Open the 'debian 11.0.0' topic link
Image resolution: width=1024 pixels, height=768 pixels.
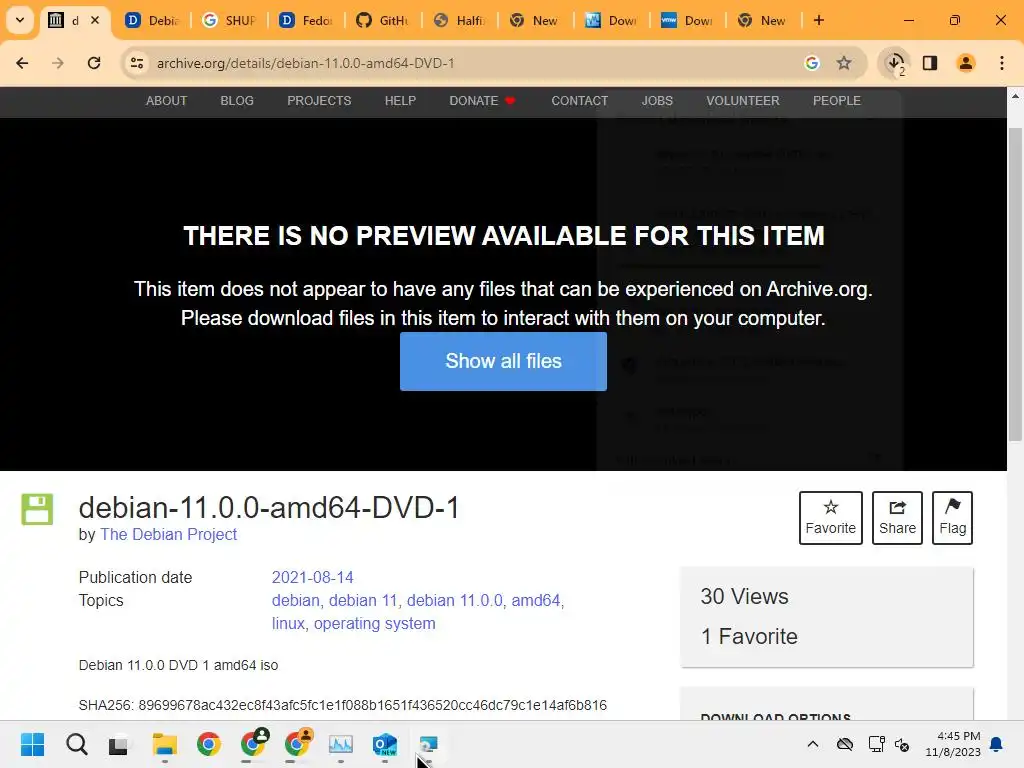[x=455, y=600]
